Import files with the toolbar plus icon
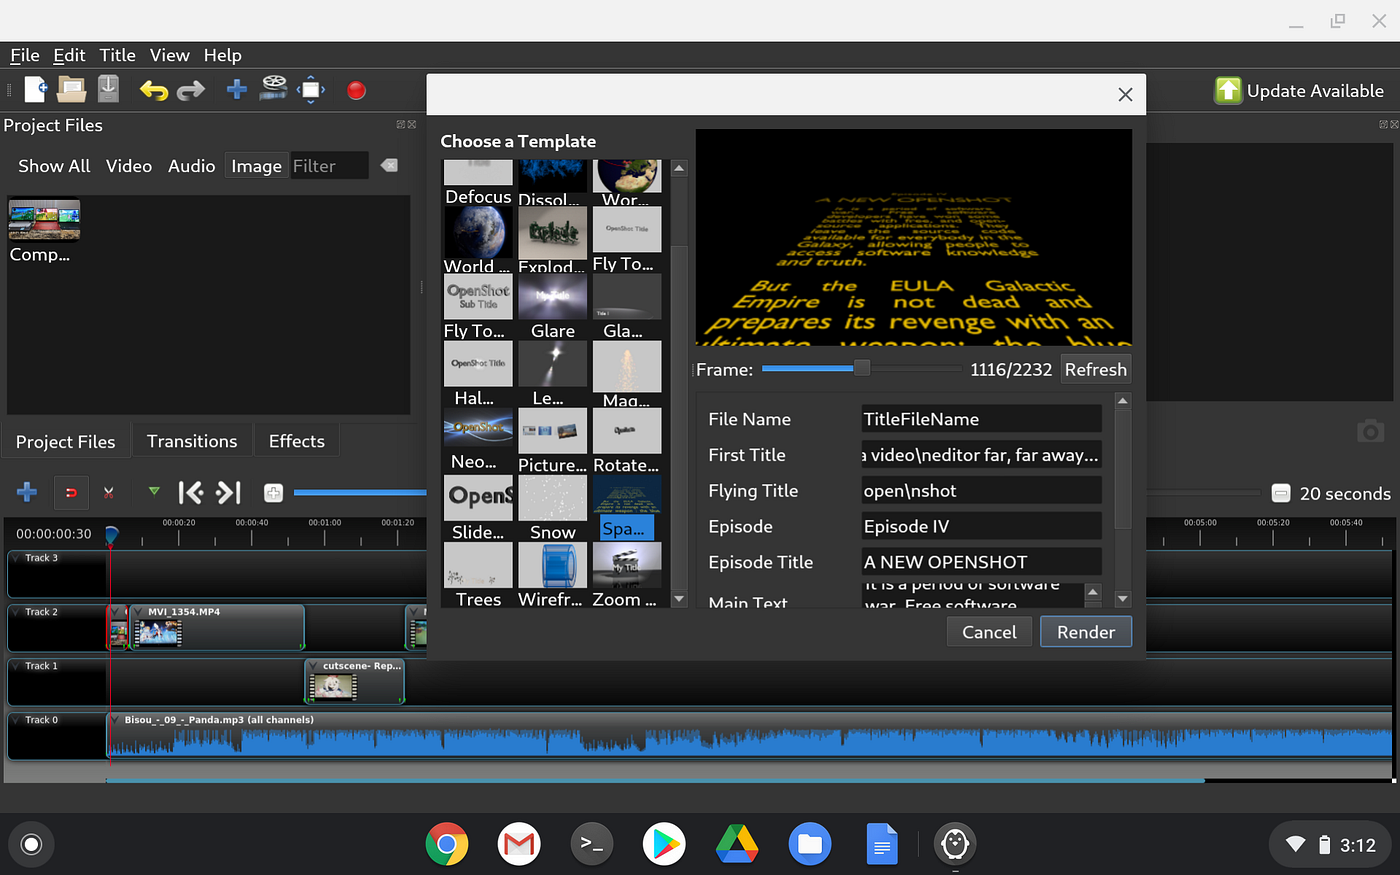This screenshot has width=1400, height=875. pos(237,90)
